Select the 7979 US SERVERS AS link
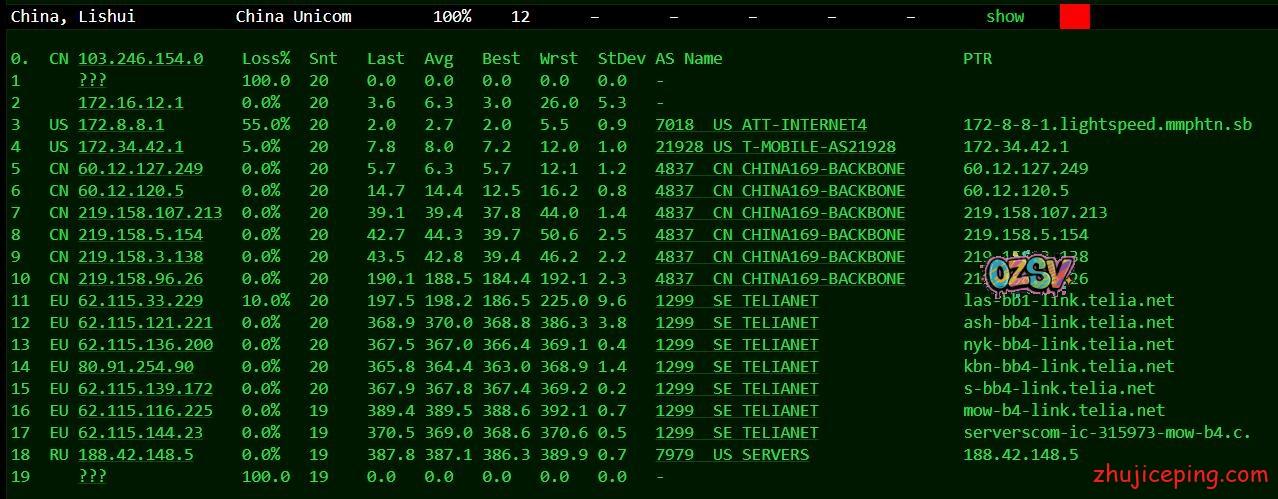Viewport: 1278px width, 499px height. coord(732,455)
